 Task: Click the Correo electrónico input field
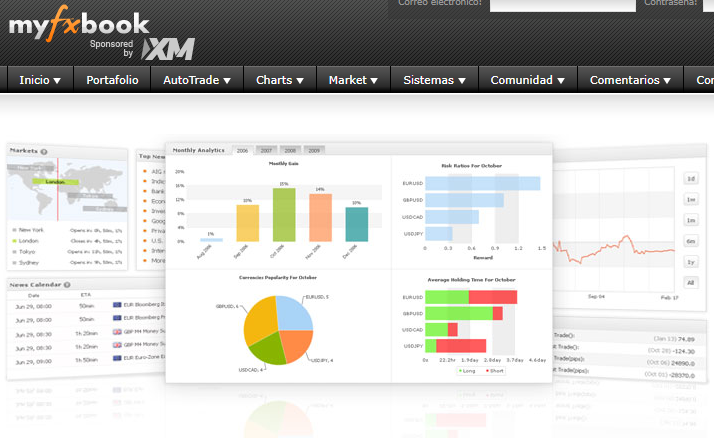pyautogui.click(x=558, y=4)
